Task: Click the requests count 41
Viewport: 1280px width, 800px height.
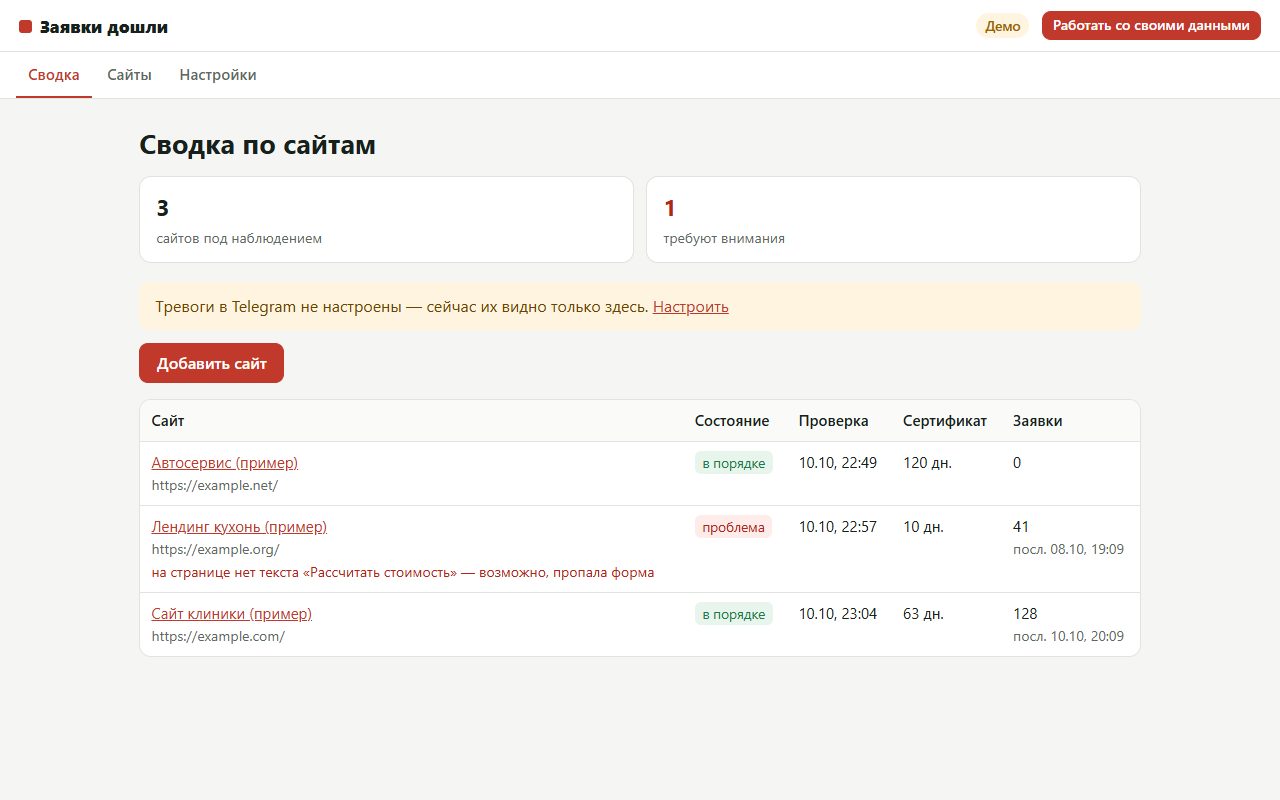Action: coord(1021,527)
